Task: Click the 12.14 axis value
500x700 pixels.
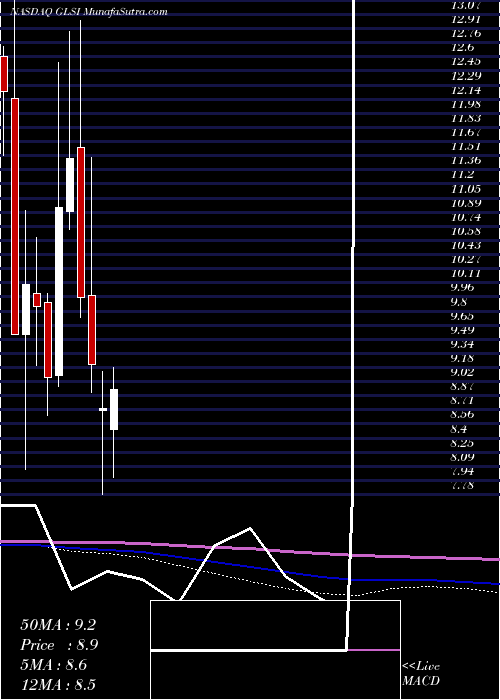Action: click(466, 90)
